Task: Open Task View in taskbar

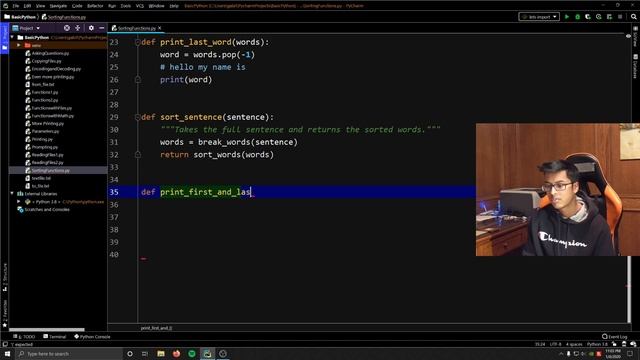Action: 145,353
